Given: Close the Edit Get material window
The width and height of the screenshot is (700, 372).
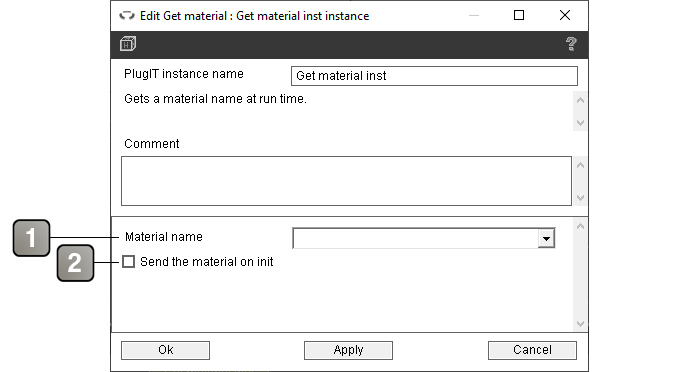Looking at the screenshot, I should click(565, 16).
